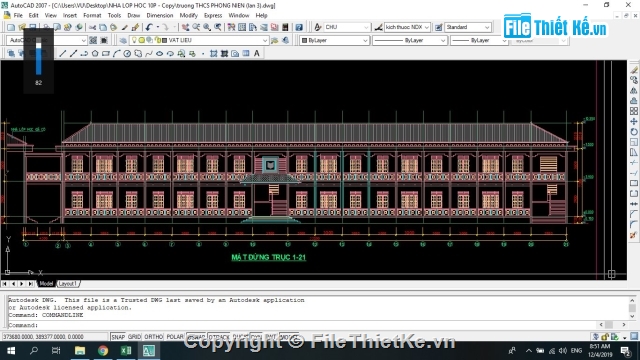Open the Edit menu
The width and height of the screenshot is (640, 360).
pyautogui.click(x=33, y=16)
